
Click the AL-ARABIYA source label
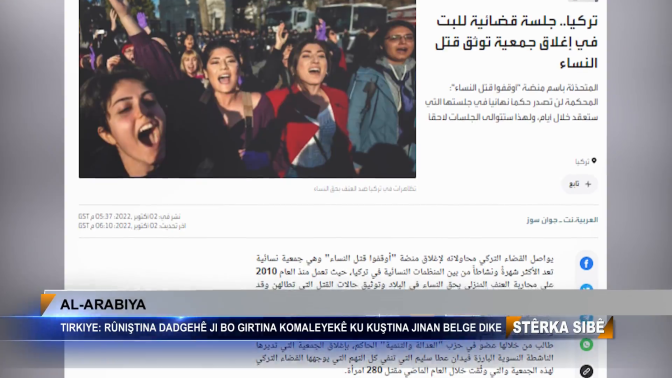coord(103,304)
